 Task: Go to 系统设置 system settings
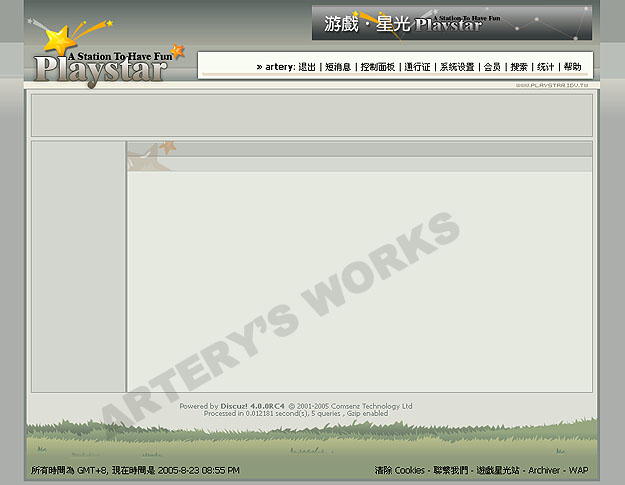pyautogui.click(x=457, y=67)
